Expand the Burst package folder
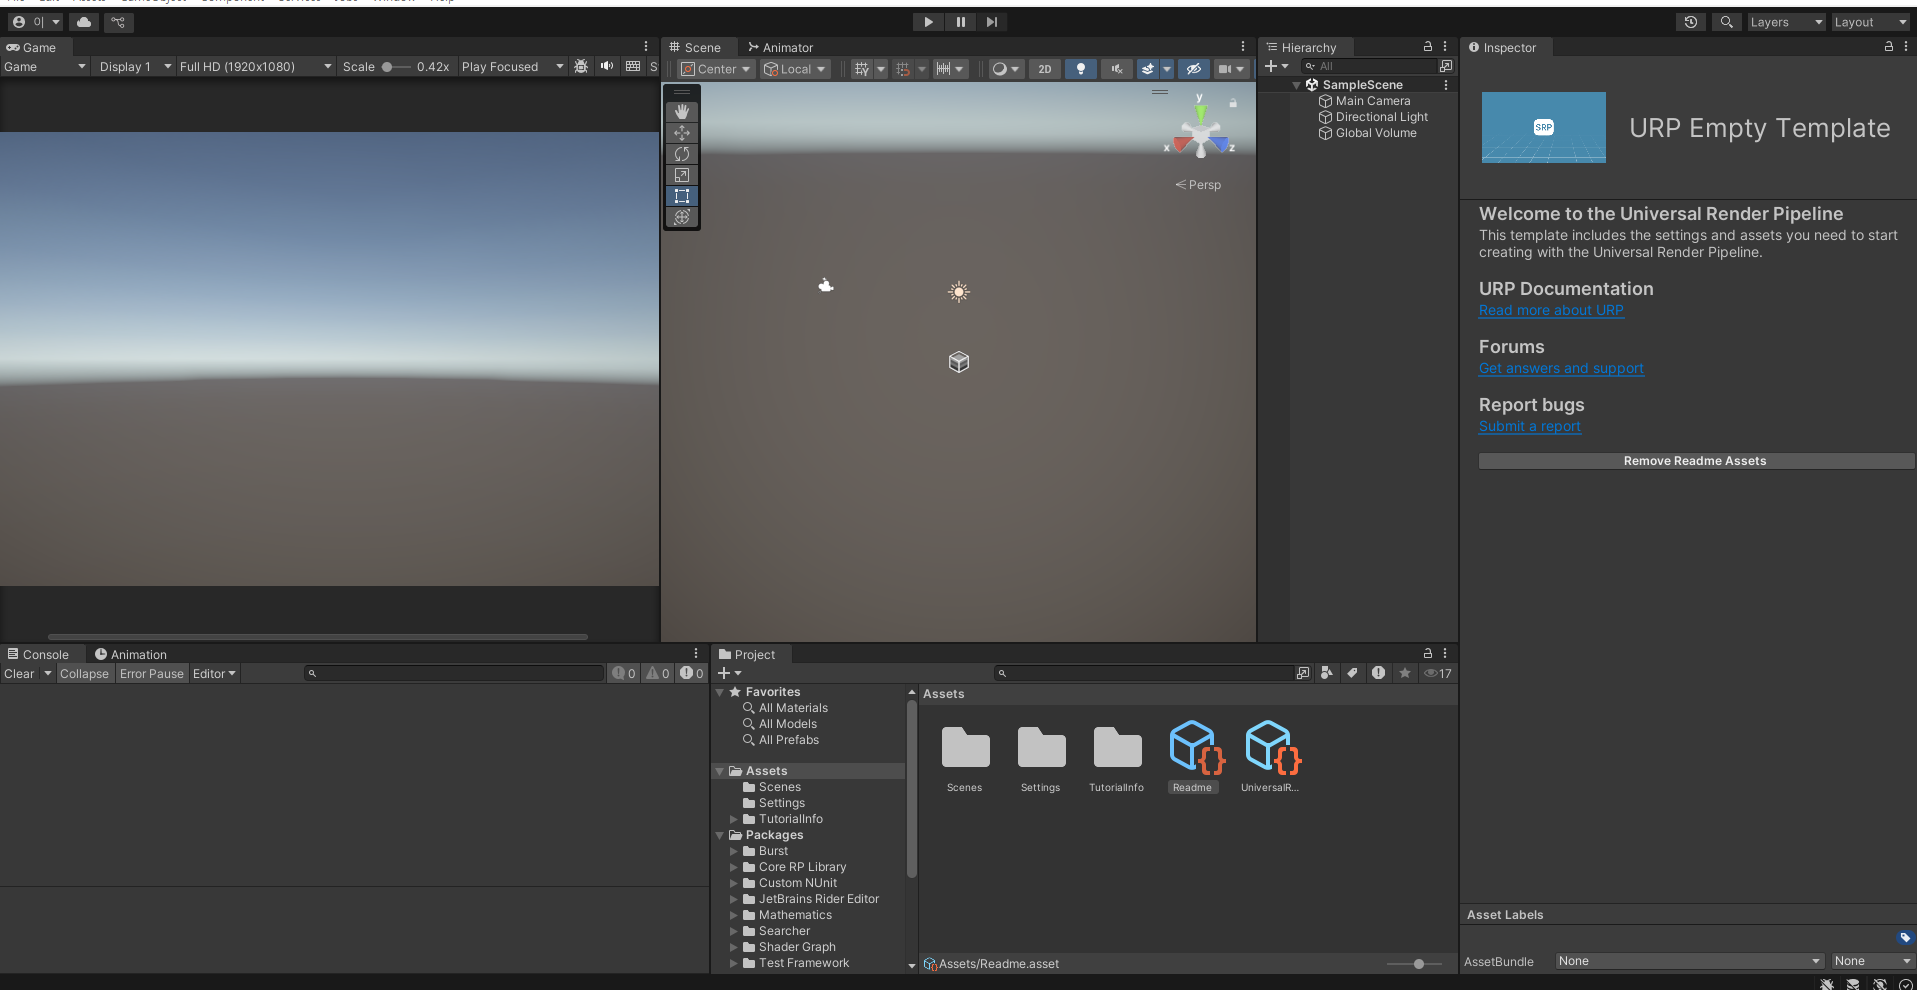Image resolution: width=1917 pixels, height=990 pixels. click(x=734, y=851)
